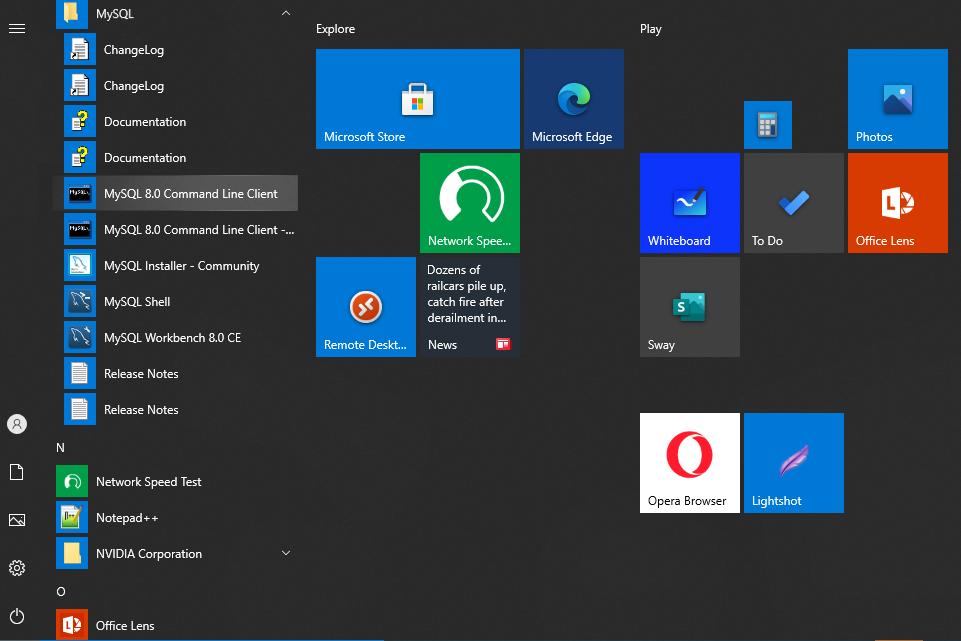Open the Sway tile
The height and width of the screenshot is (641, 961).
[689, 307]
